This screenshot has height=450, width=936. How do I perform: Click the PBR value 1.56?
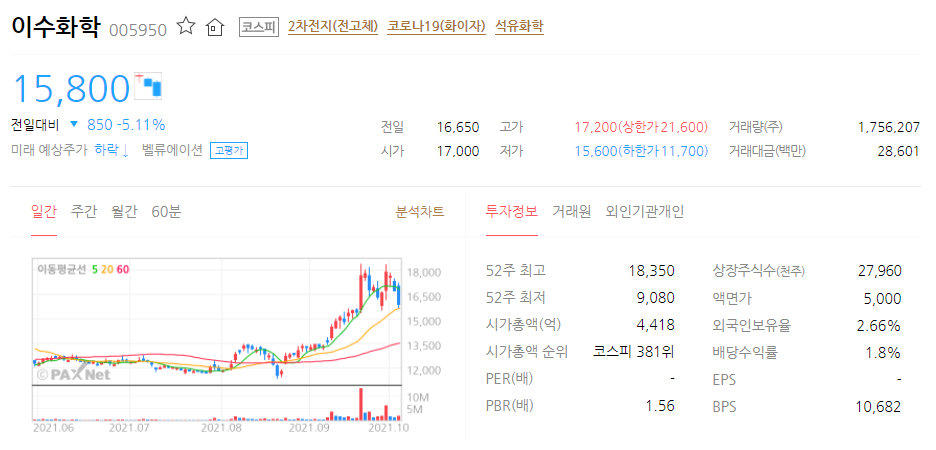pos(660,406)
